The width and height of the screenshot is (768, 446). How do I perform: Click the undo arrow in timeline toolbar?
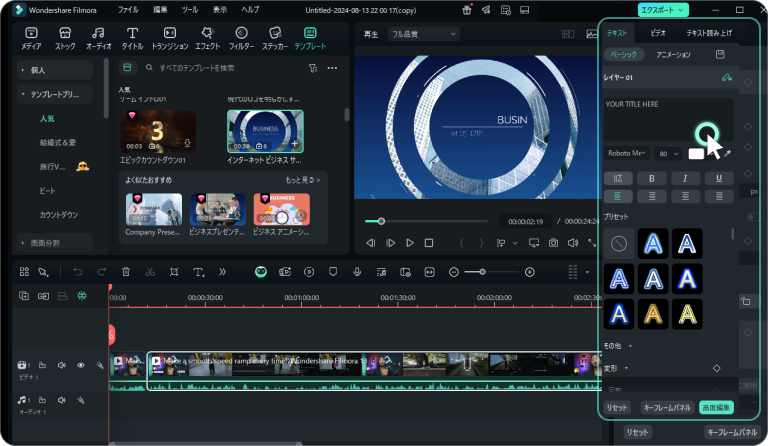coord(78,272)
